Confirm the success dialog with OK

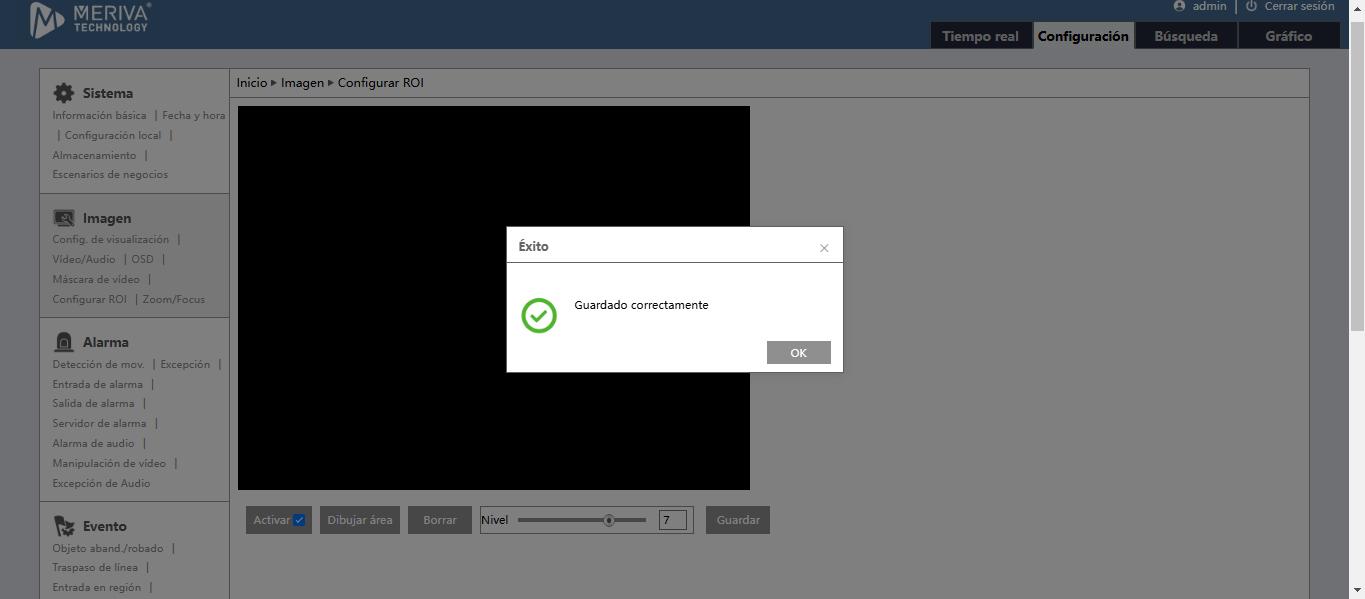tap(798, 352)
